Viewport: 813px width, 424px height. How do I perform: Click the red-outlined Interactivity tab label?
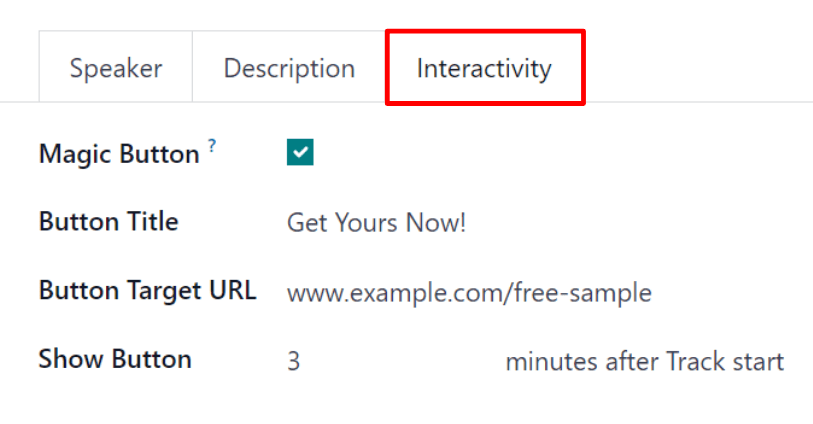click(484, 69)
